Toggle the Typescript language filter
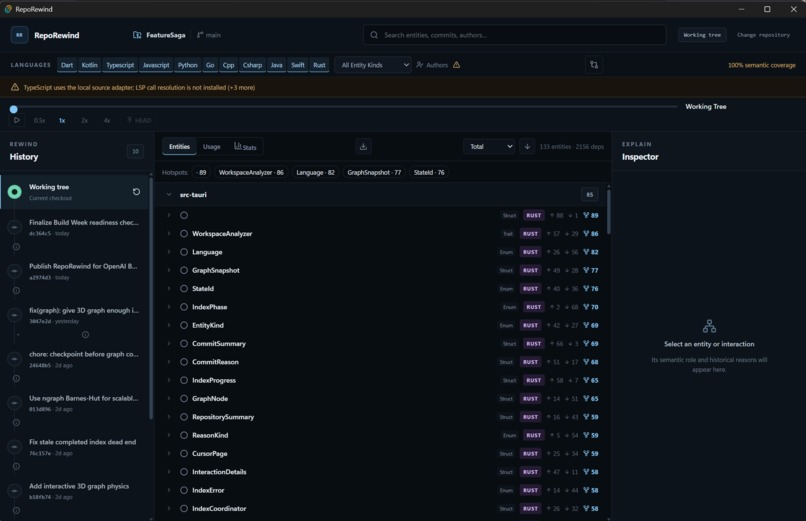Screen dimensions: 806x521 pyautogui.click(x=120, y=65)
